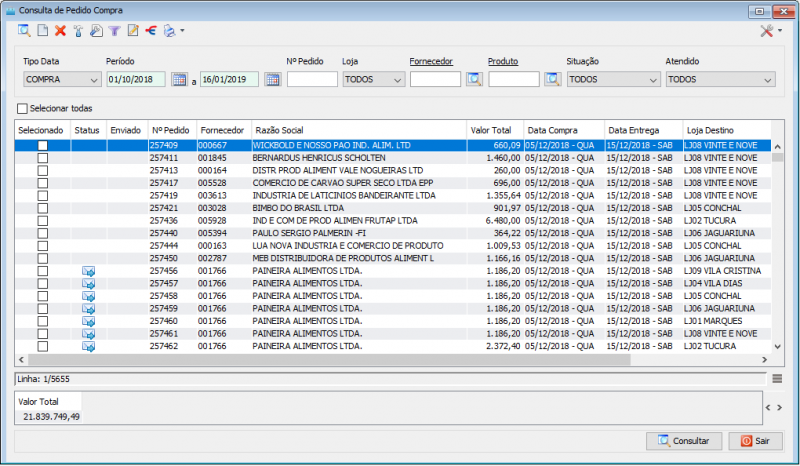This screenshot has height=466, width=800.
Task: Click status mail icon for order 257460
Action: tap(89, 321)
